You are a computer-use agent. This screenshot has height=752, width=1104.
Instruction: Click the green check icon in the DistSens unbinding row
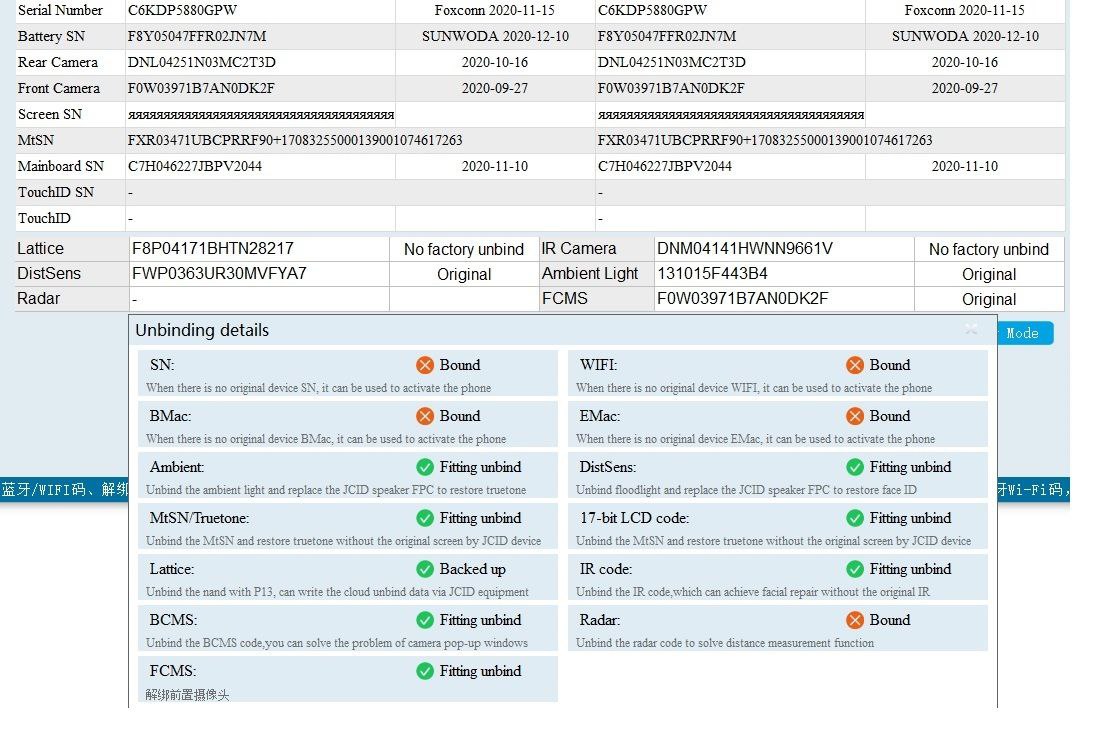[x=855, y=467]
